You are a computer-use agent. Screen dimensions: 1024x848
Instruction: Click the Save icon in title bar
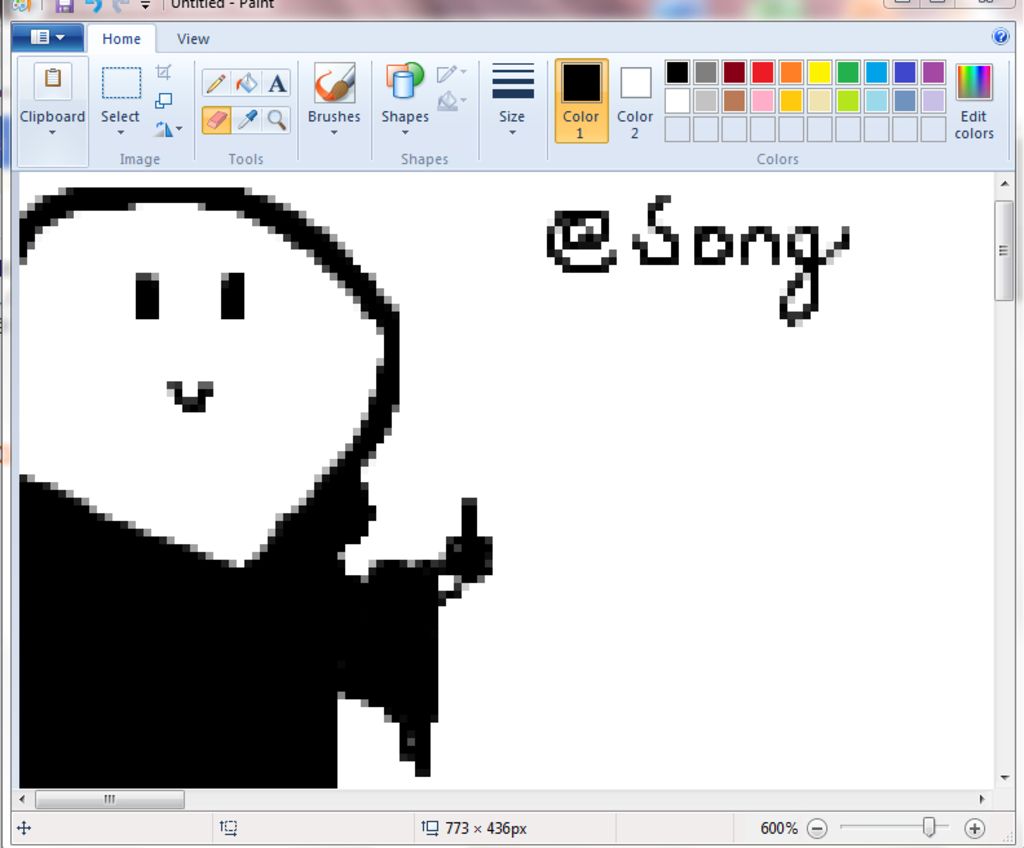tap(64, 5)
